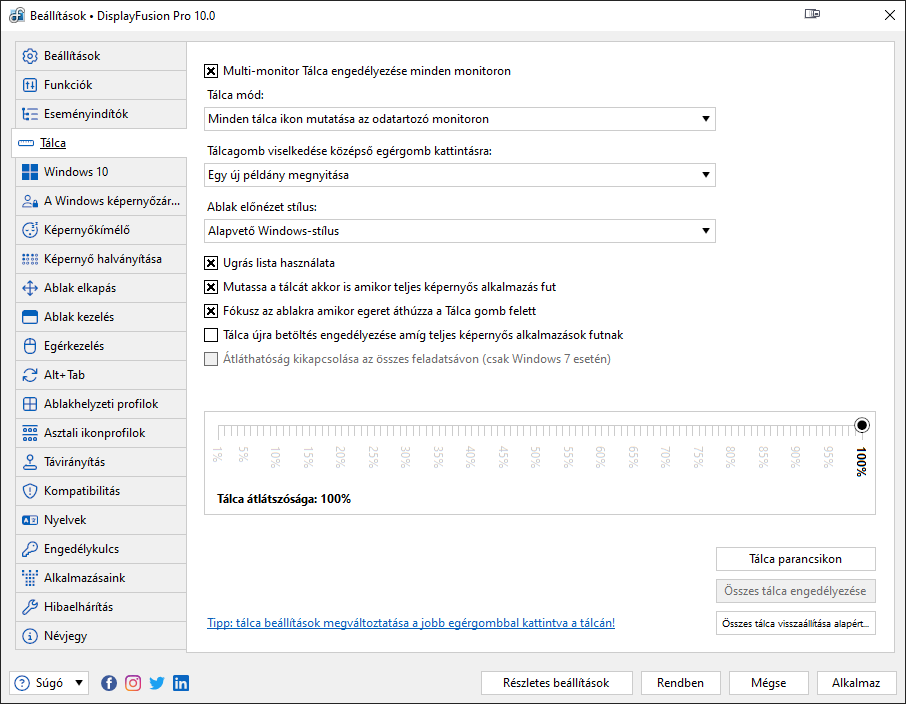Click Összes tálca engedélyezése button
Viewport: 906px width, 704px height.
pos(796,591)
